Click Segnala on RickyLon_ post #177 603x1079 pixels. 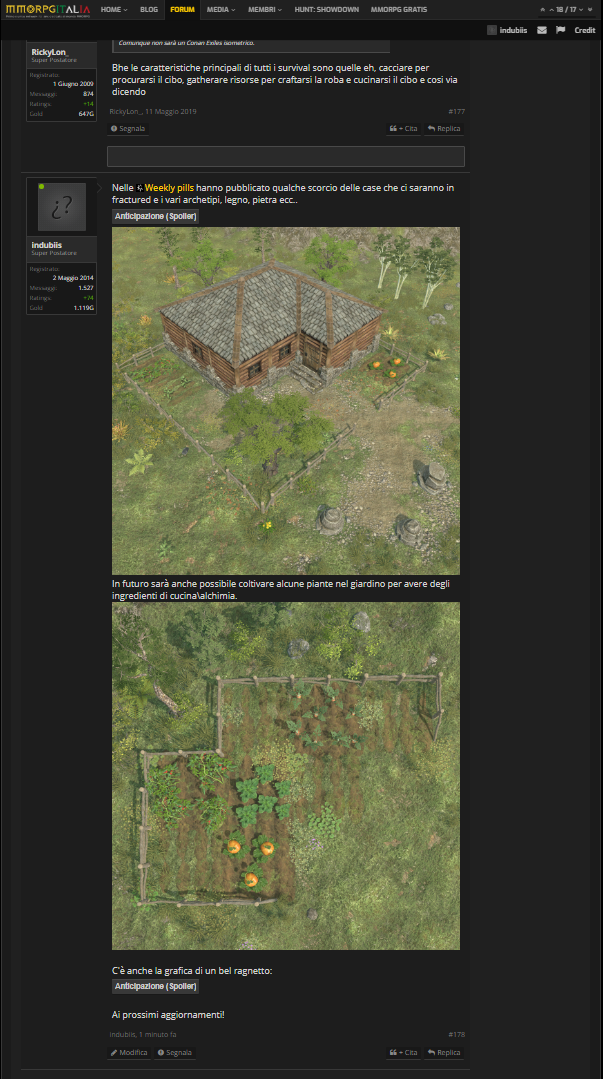tap(127, 129)
